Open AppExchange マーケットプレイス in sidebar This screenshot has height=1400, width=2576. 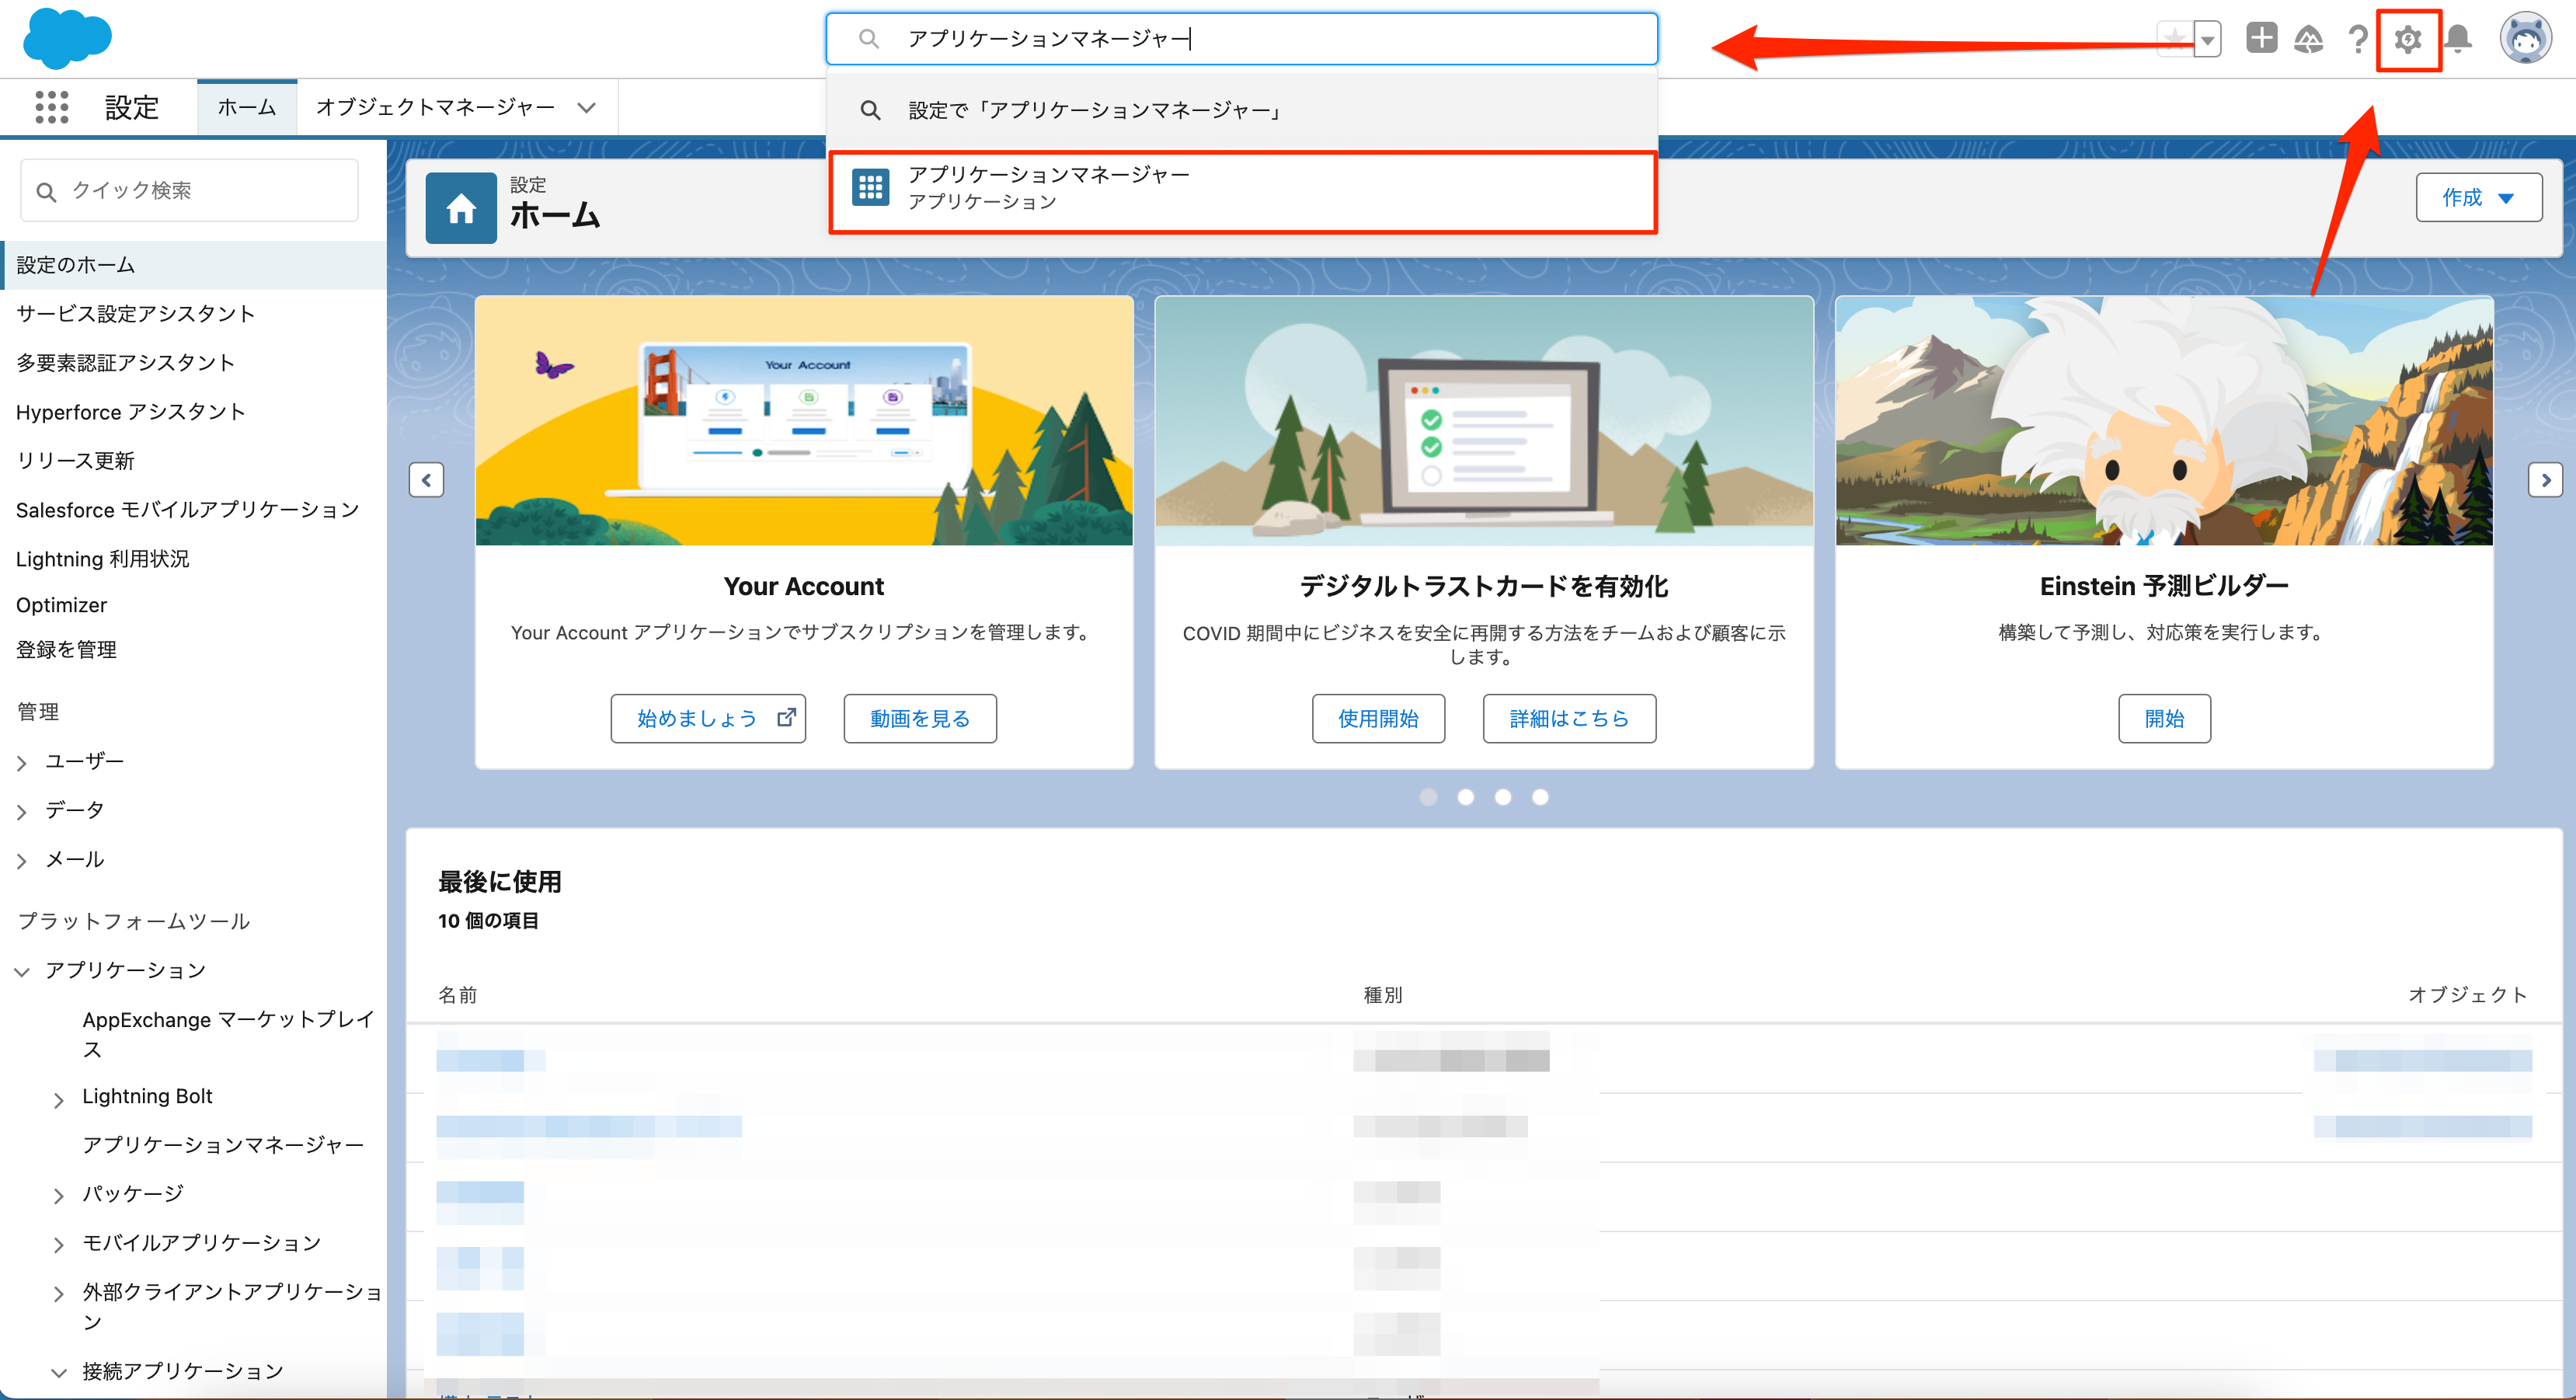click(228, 1034)
